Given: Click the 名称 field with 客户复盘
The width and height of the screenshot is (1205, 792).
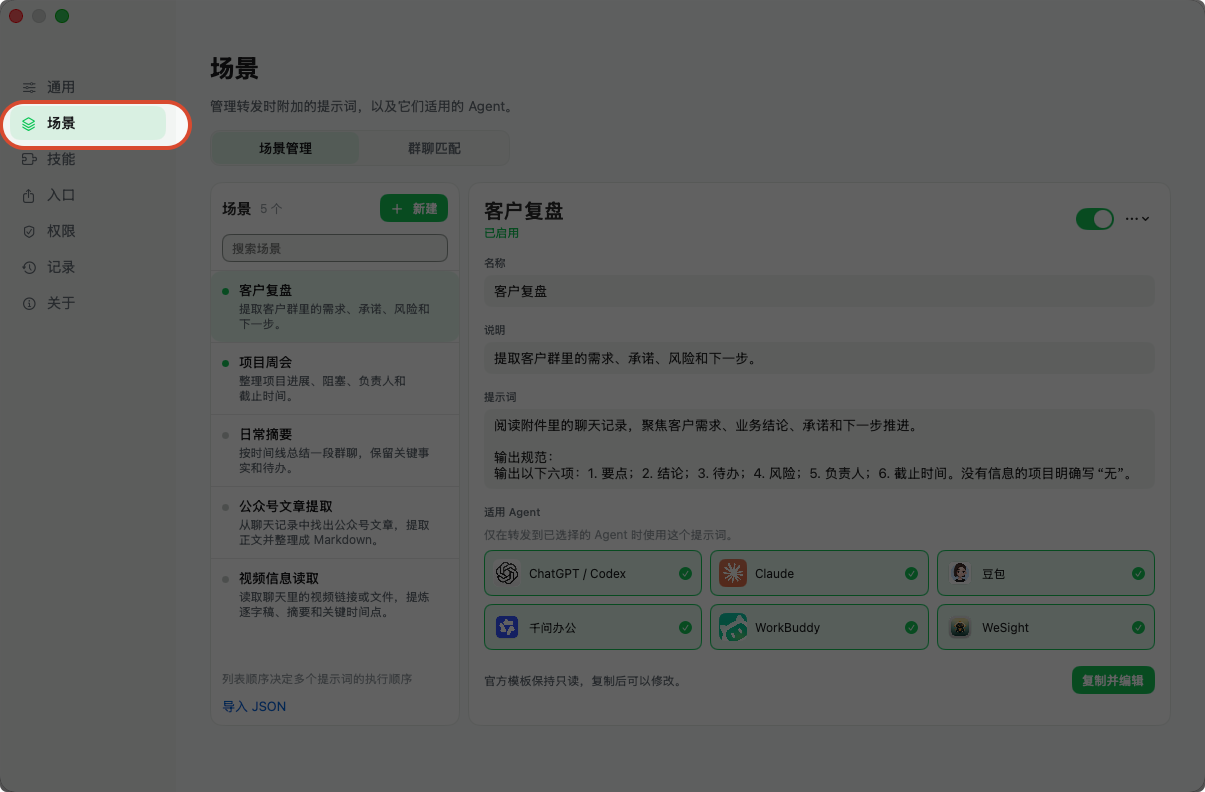Looking at the screenshot, I should coord(819,291).
